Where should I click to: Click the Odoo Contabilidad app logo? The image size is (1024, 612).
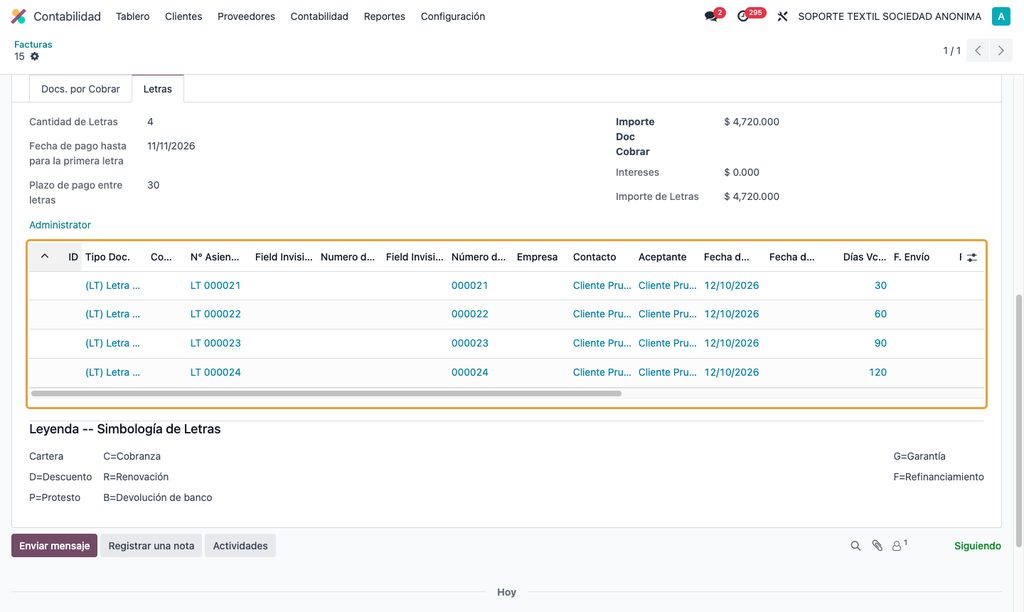(18, 16)
